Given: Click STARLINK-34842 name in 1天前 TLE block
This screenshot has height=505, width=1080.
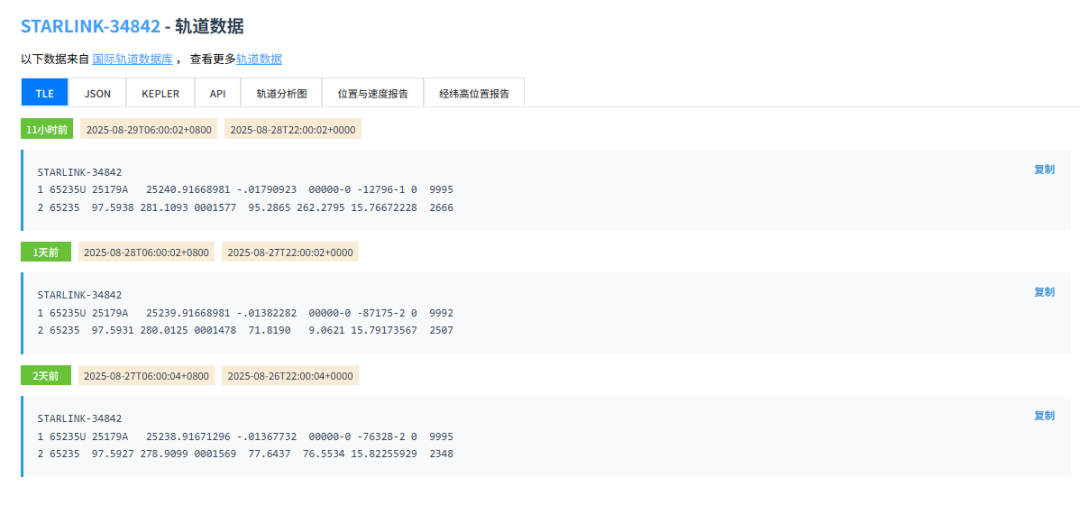Looking at the screenshot, I should point(79,295).
